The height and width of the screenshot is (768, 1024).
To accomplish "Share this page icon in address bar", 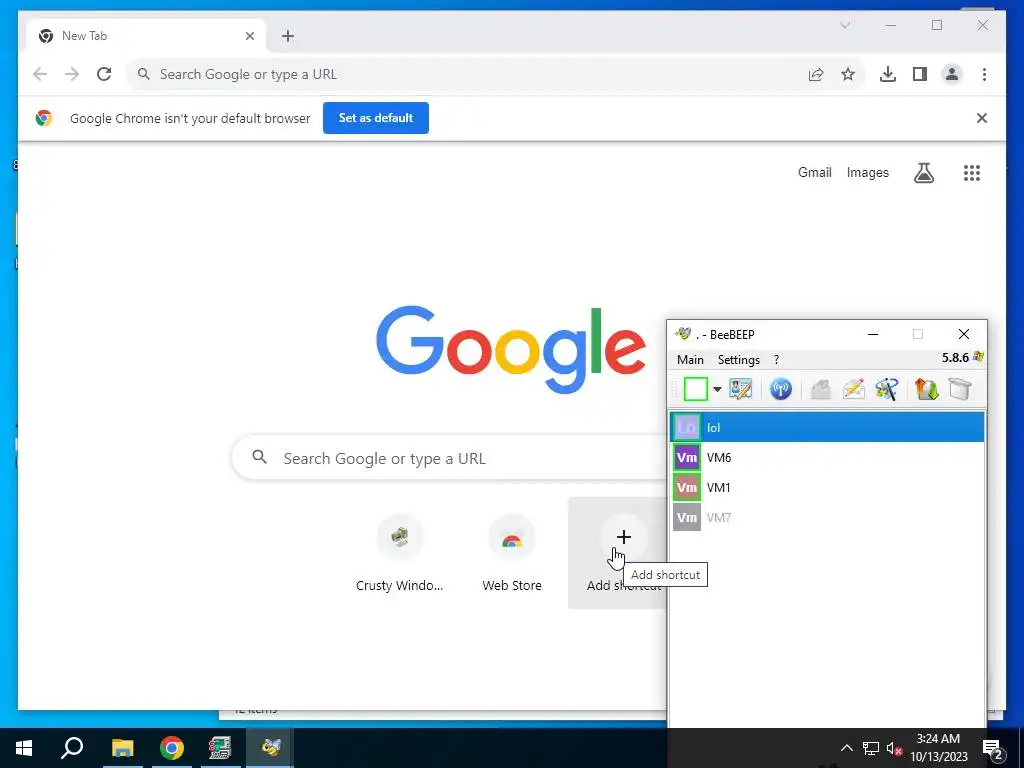I will pyautogui.click(x=816, y=74).
